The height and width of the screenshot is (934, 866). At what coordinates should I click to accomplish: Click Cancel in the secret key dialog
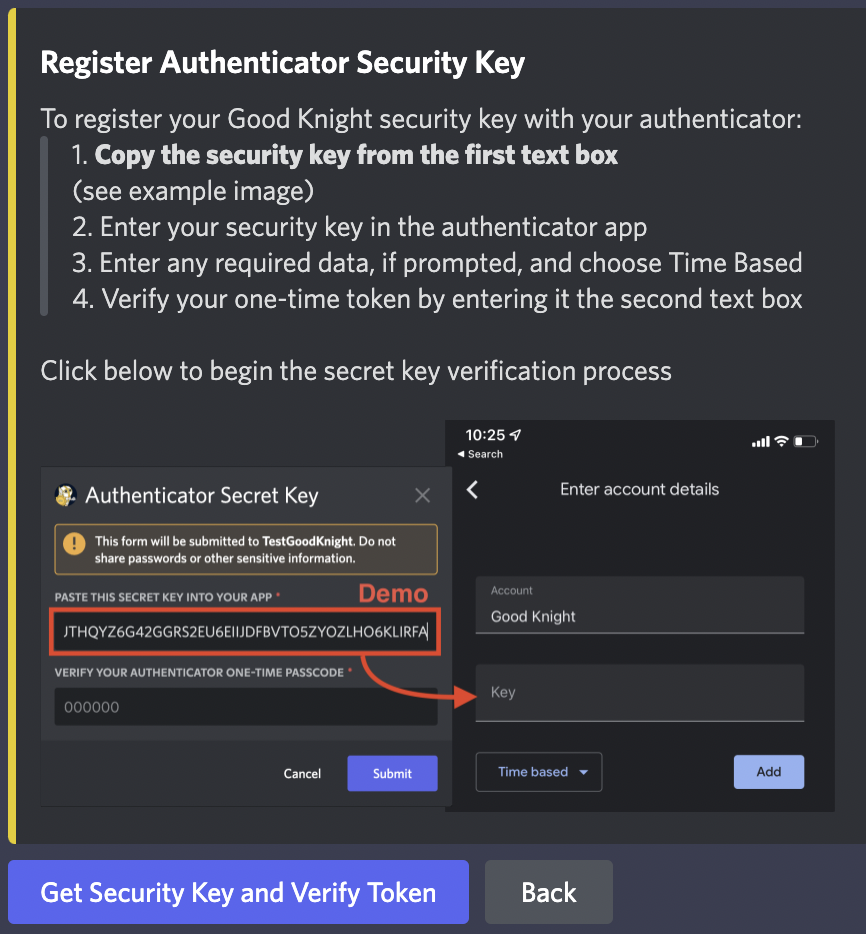click(x=302, y=773)
